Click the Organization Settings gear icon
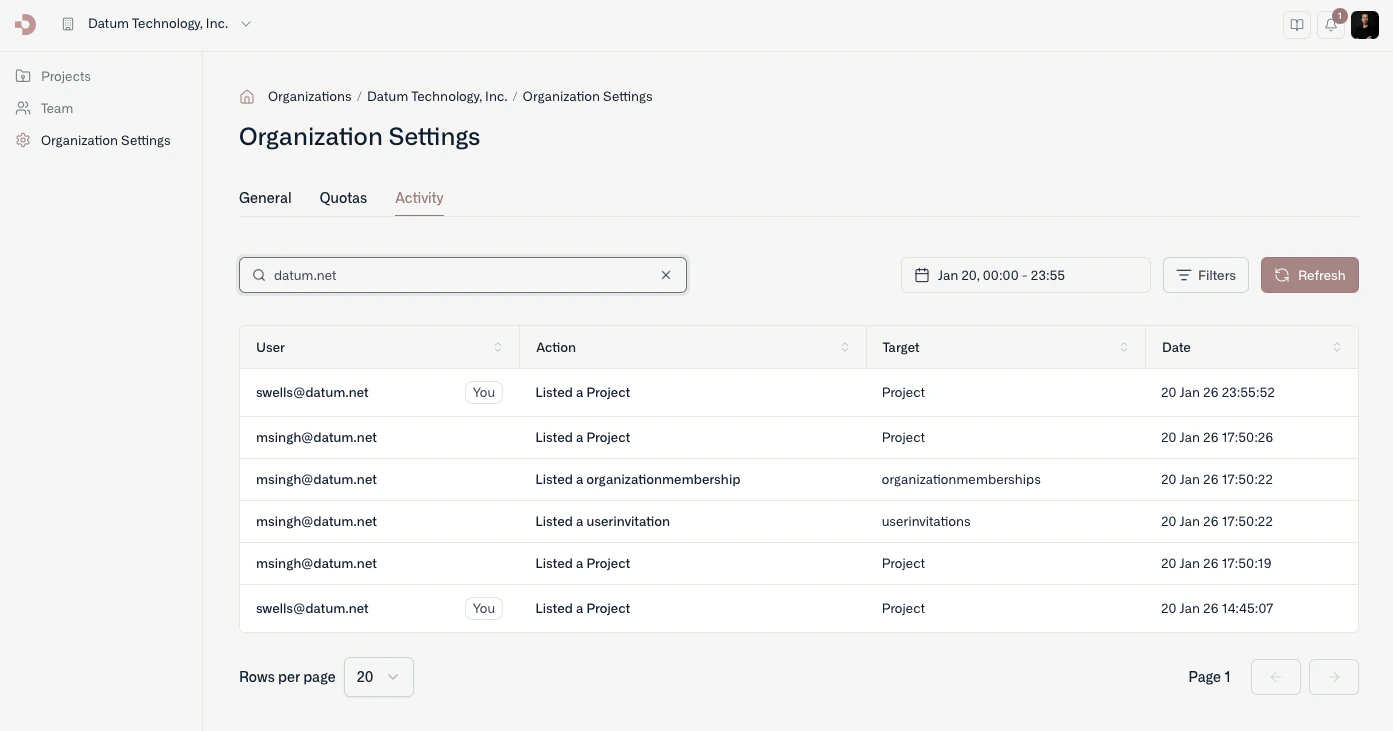Image resolution: width=1393 pixels, height=731 pixels. click(23, 140)
